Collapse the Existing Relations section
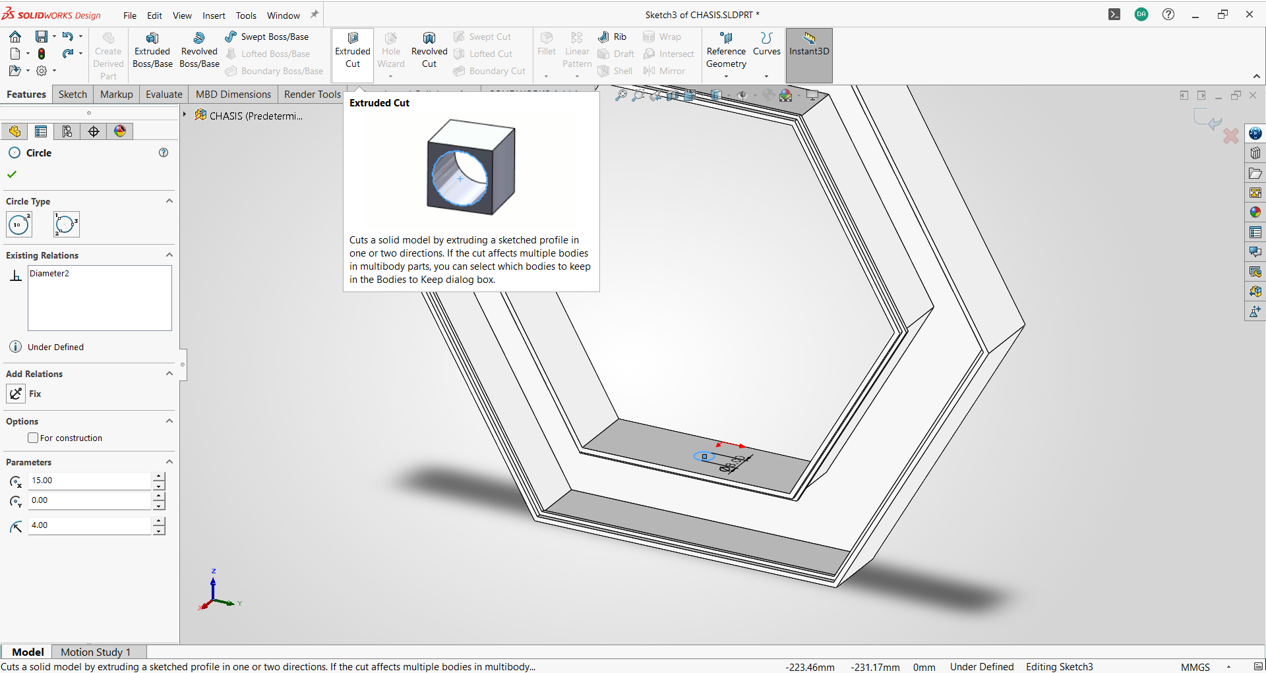 (169, 255)
